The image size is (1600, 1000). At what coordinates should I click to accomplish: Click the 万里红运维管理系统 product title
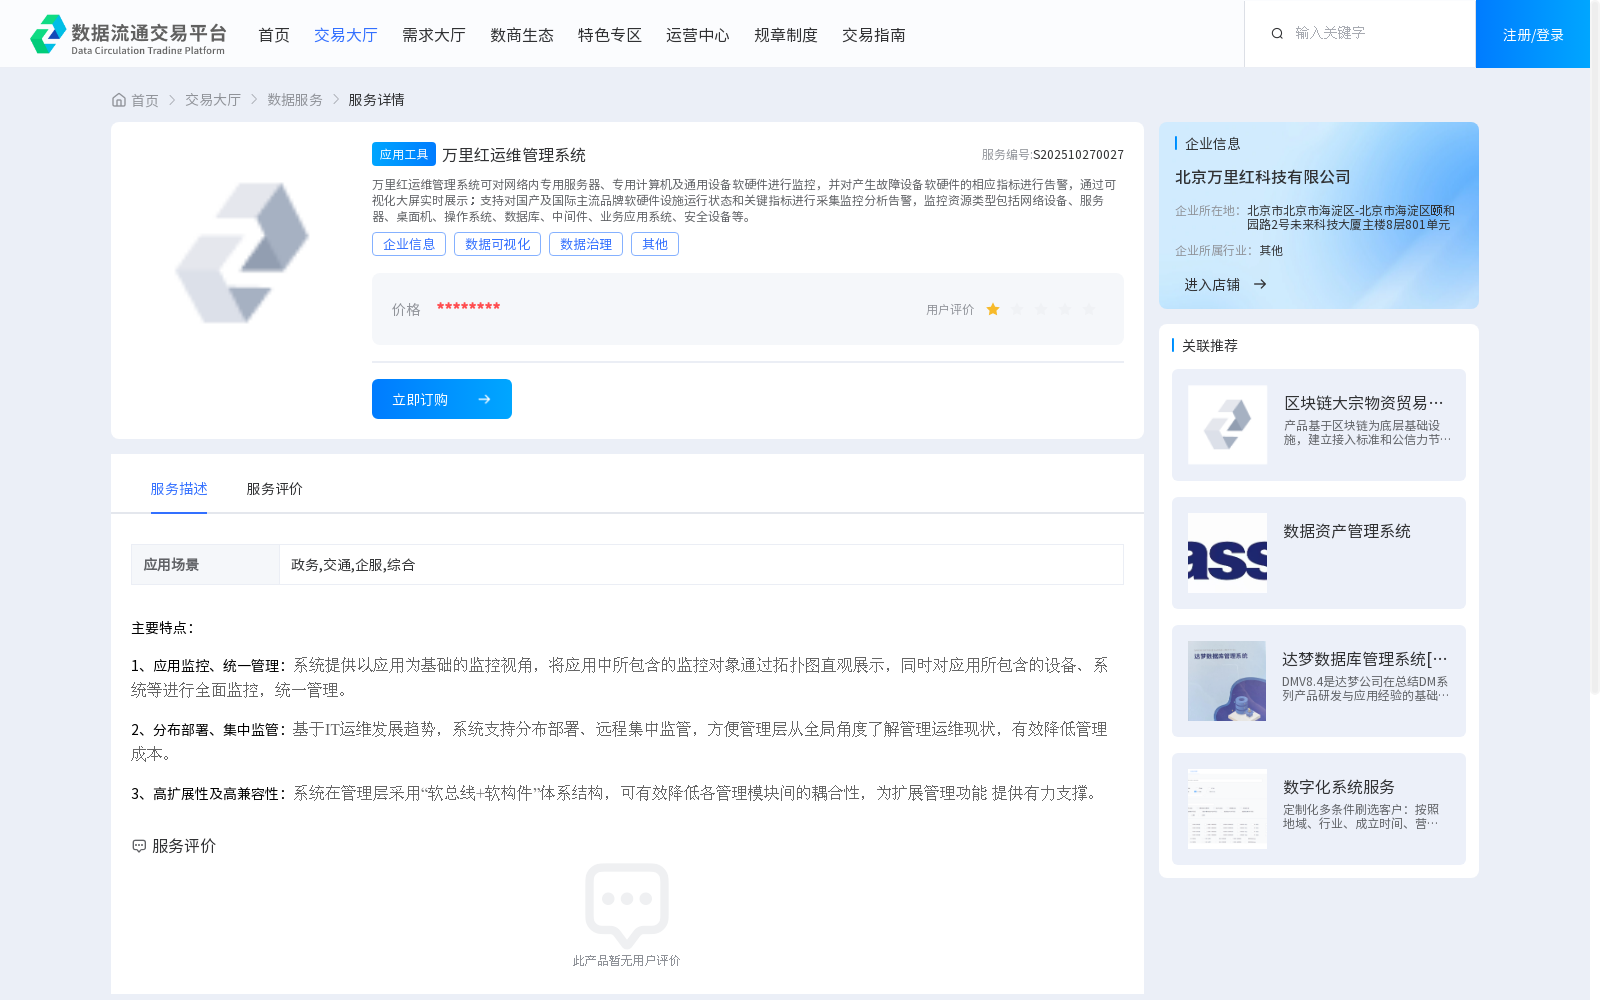(514, 155)
